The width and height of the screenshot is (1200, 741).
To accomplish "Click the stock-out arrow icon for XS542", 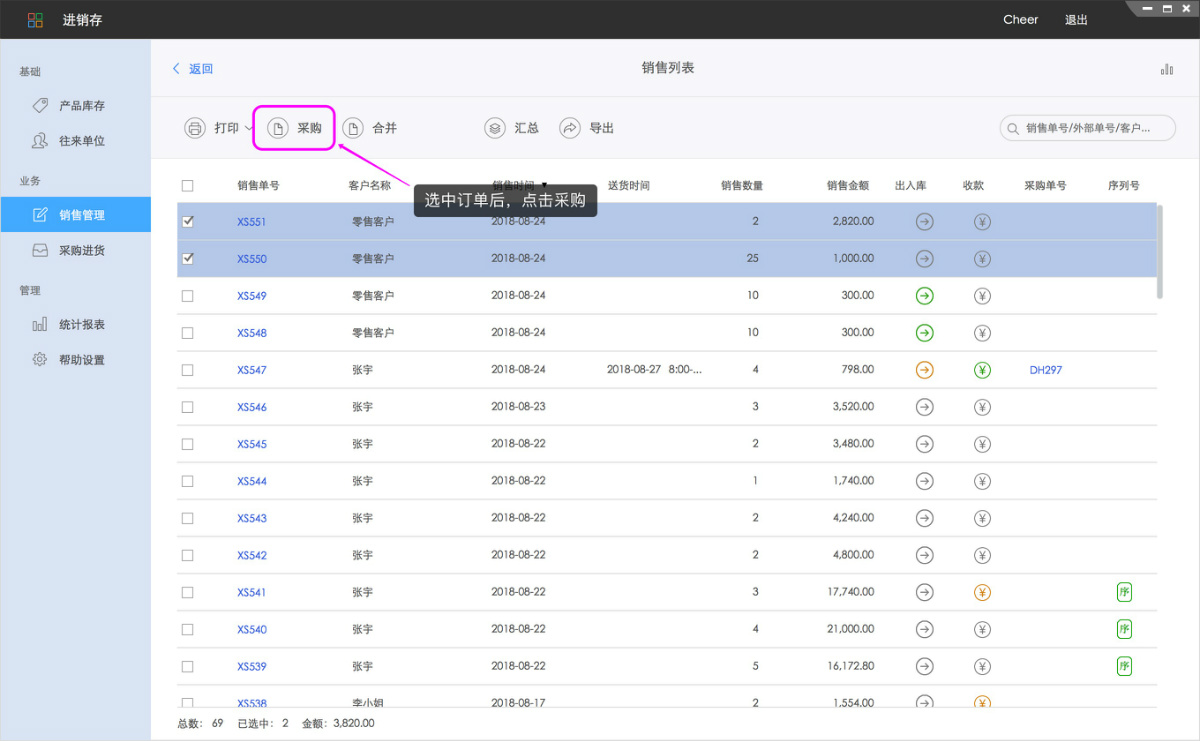I will [925, 555].
